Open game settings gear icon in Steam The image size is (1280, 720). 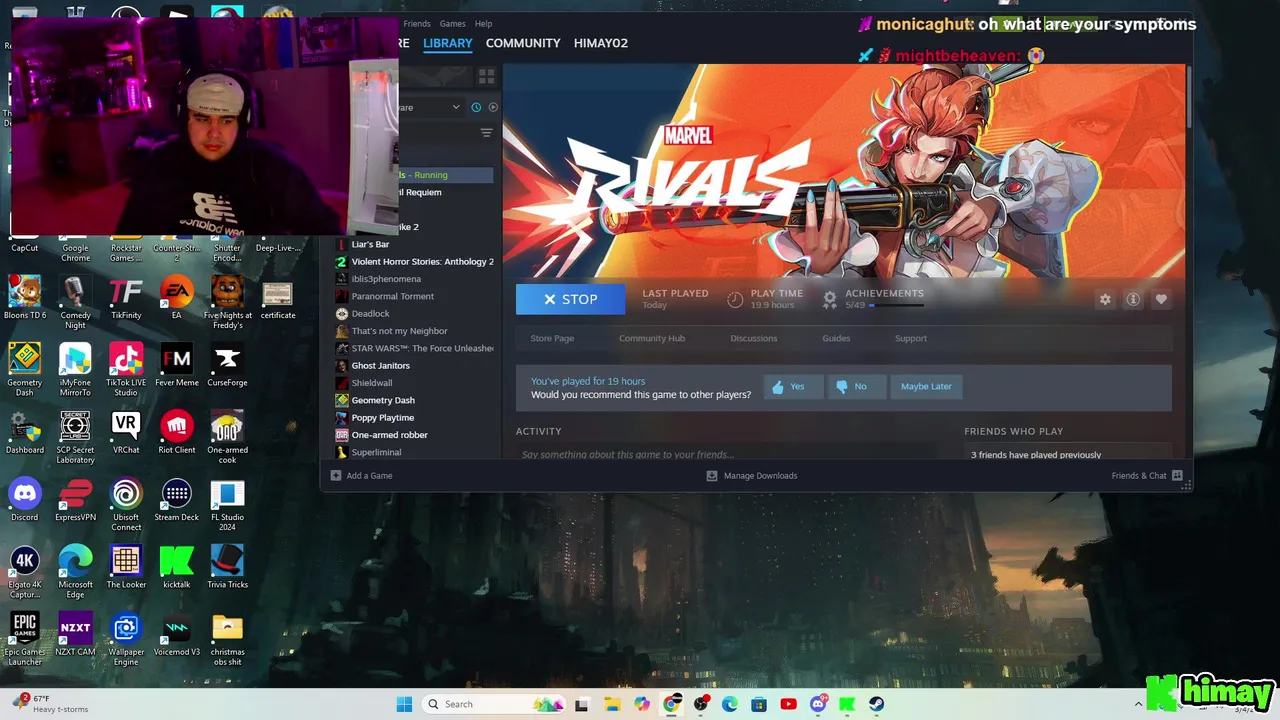coord(1105,299)
